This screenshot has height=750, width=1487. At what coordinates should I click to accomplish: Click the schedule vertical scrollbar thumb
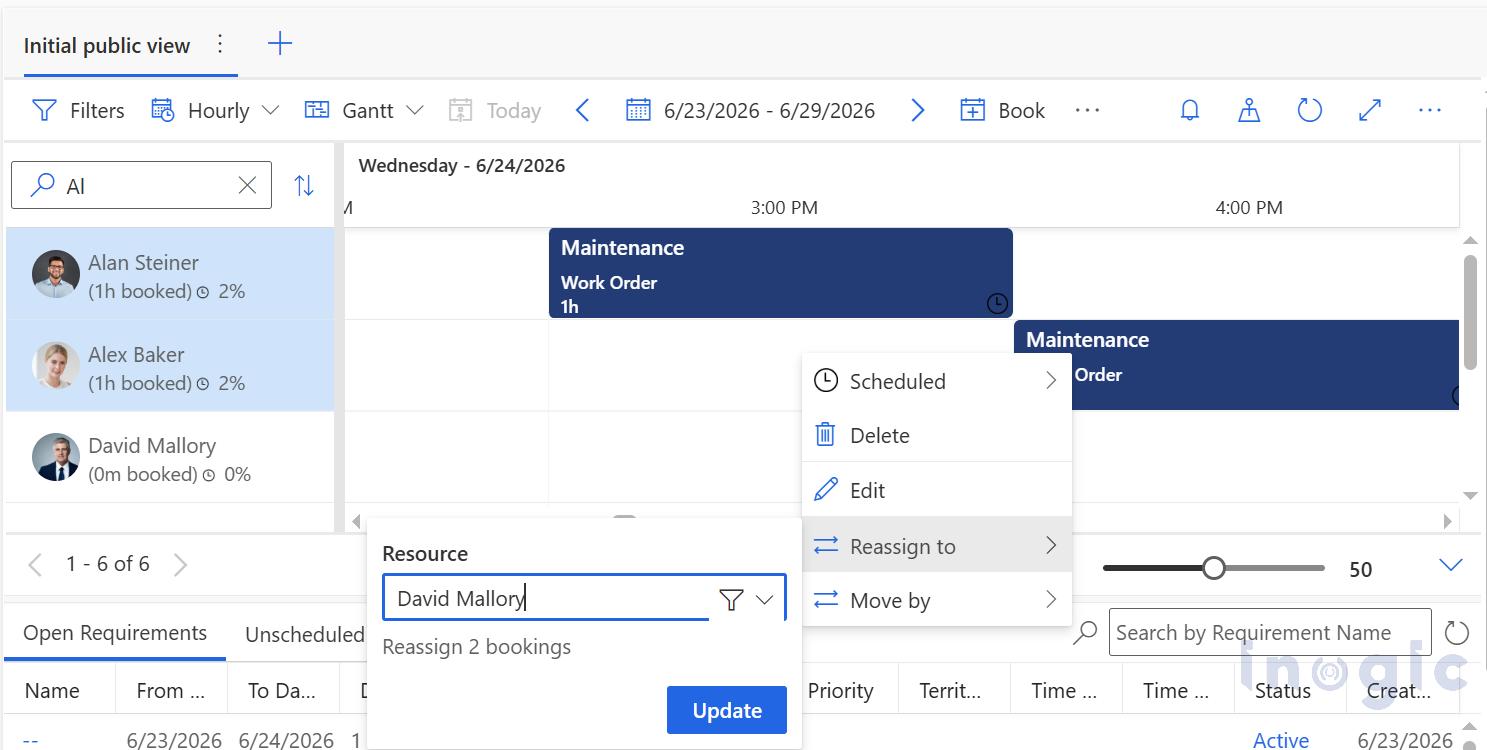[x=1470, y=312]
